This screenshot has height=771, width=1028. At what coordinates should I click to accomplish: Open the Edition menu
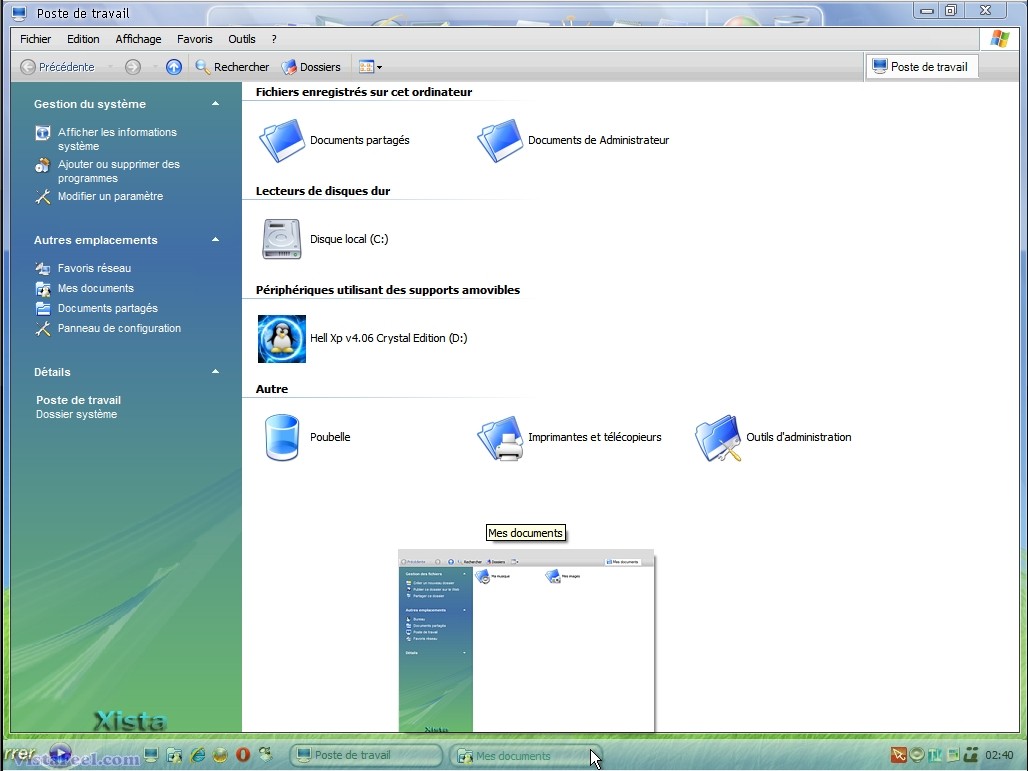83,39
